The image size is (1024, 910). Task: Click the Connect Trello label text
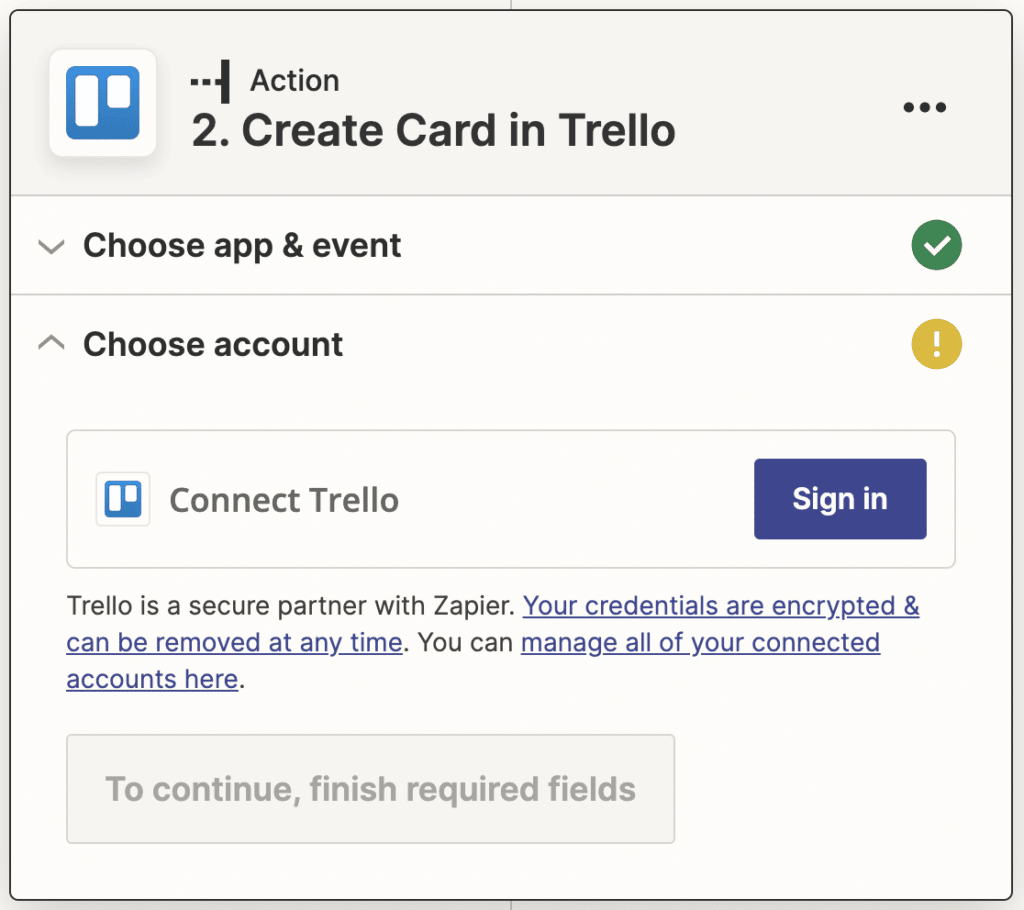point(284,500)
